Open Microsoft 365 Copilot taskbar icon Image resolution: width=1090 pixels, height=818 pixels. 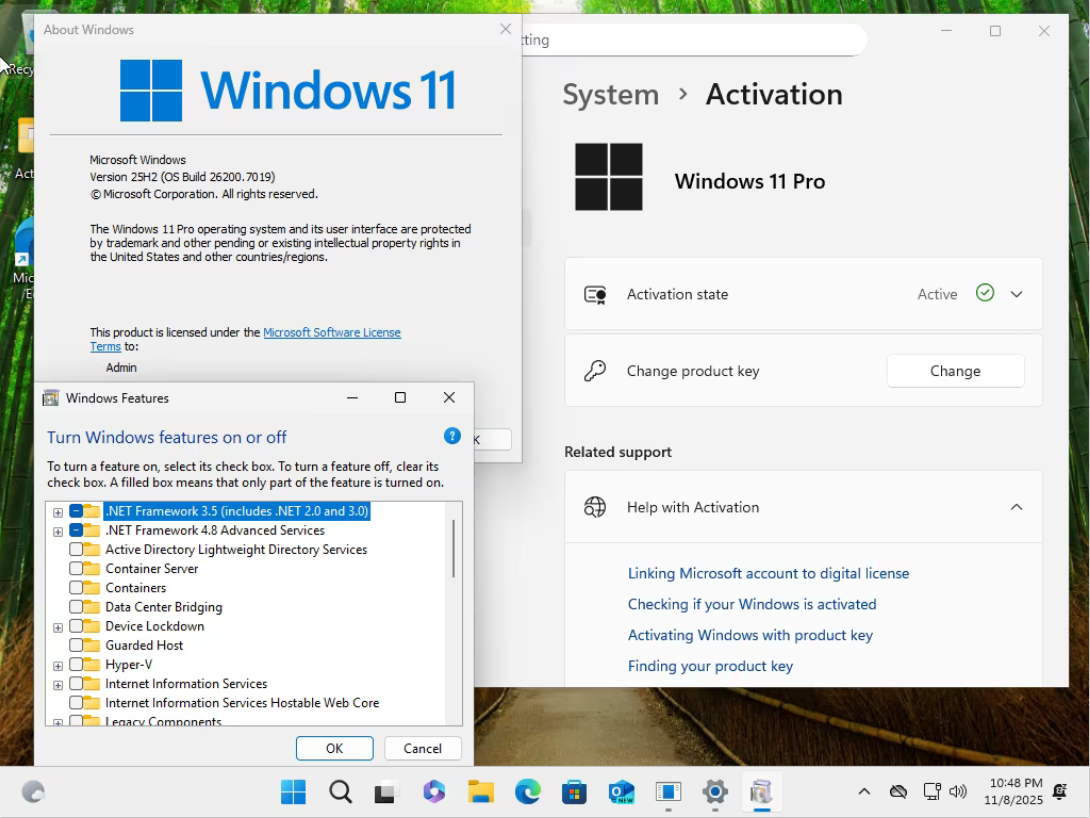pyautogui.click(x=434, y=793)
